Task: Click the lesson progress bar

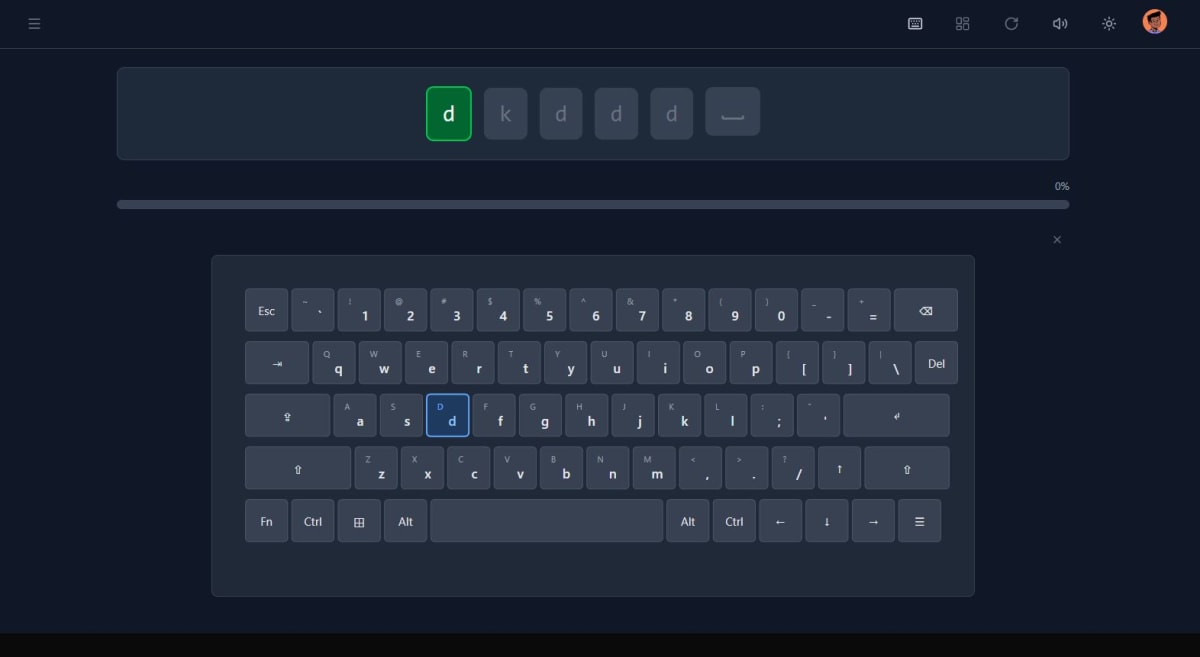Action: 593,204
